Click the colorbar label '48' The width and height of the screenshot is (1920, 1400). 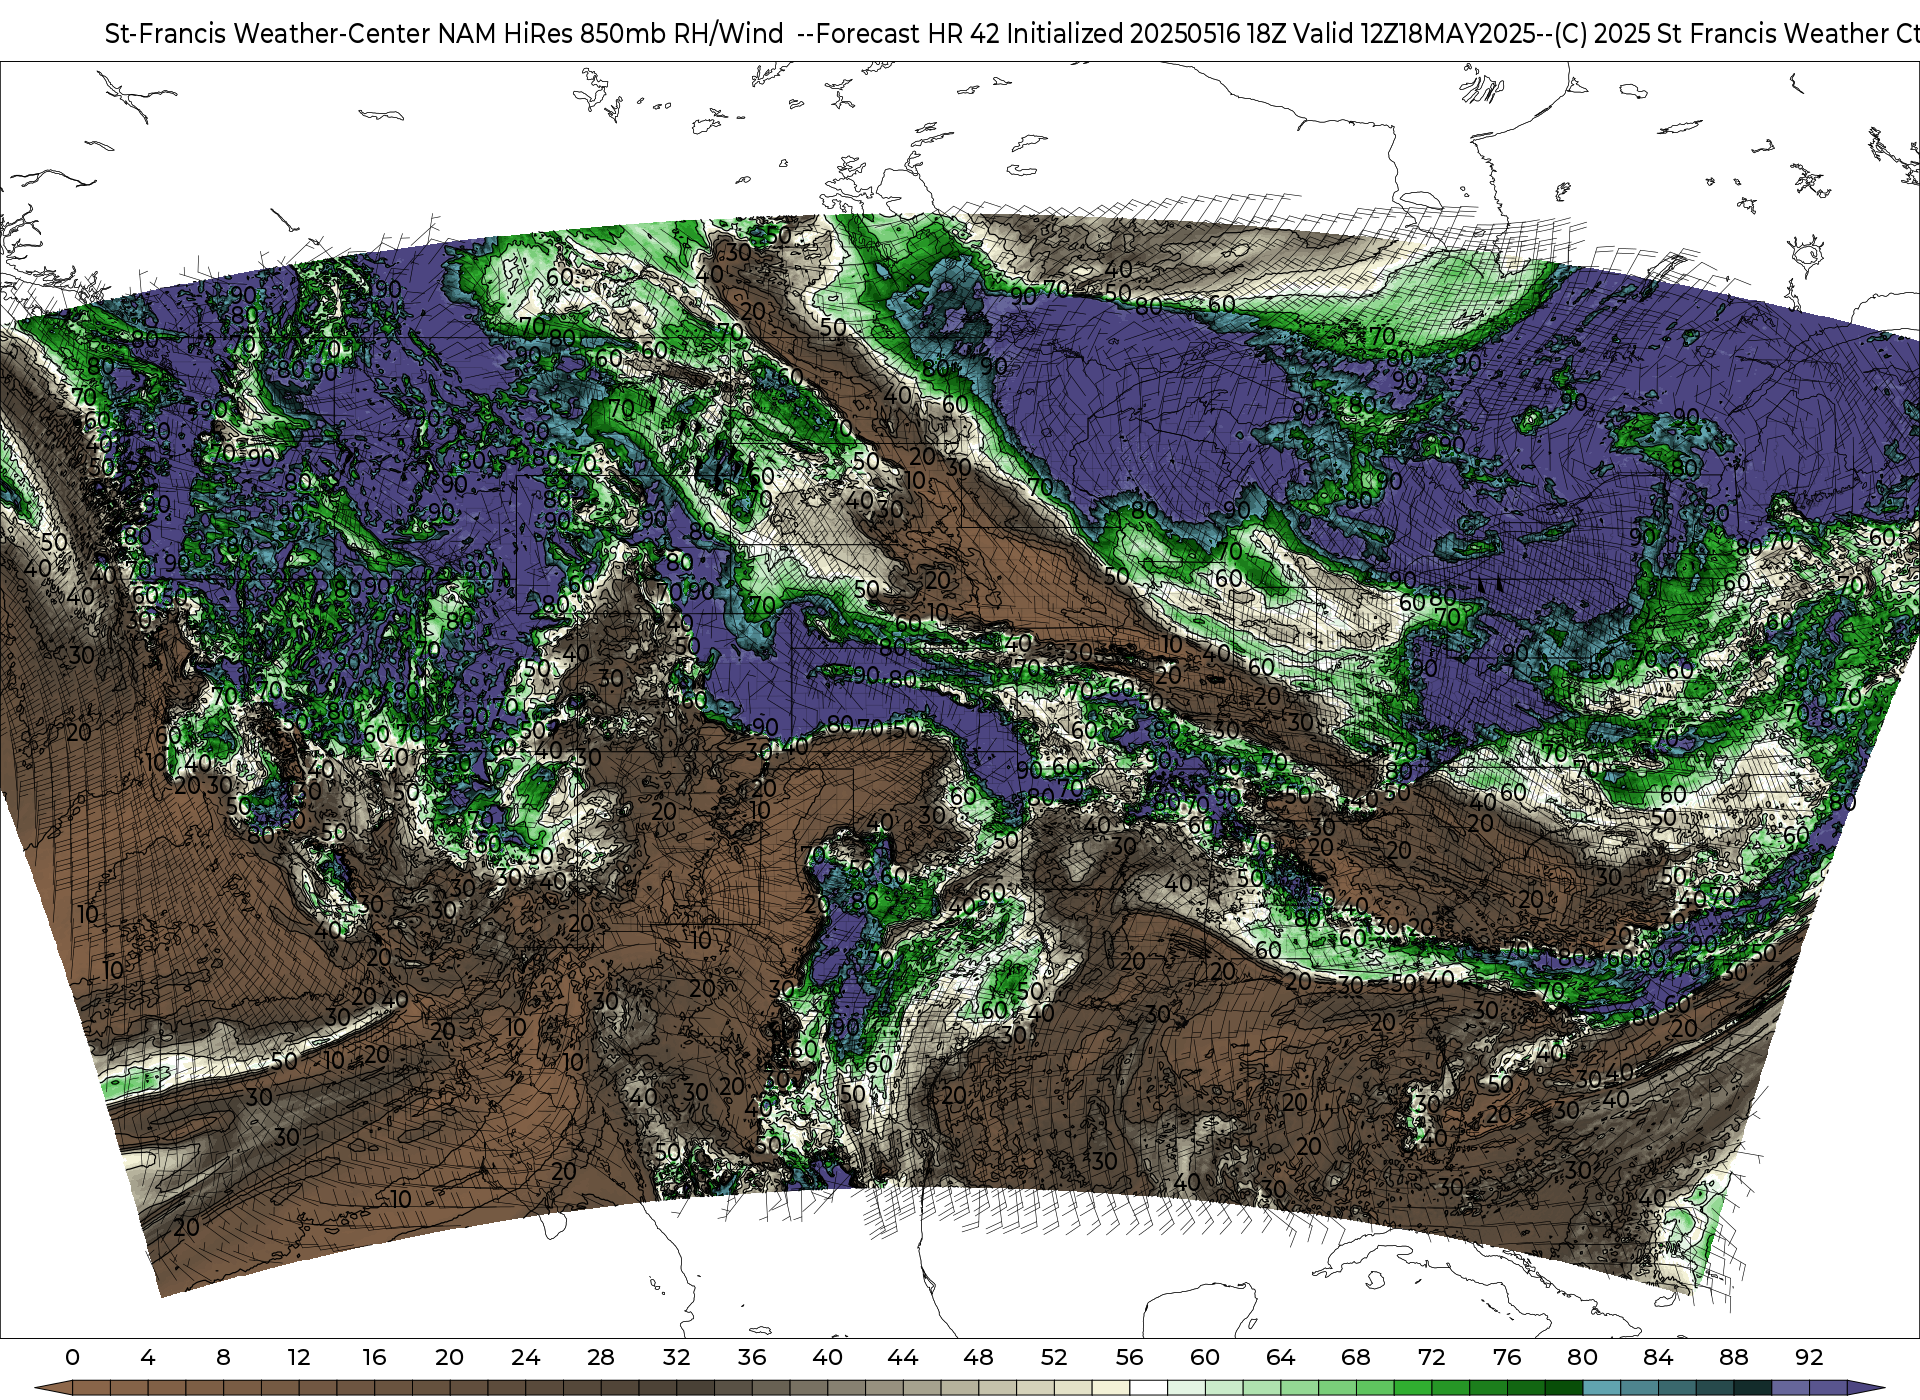(x=978, y=1357)
